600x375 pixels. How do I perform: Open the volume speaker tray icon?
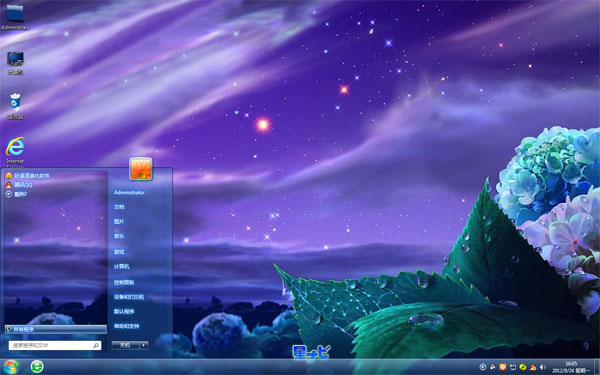[543, 367]
